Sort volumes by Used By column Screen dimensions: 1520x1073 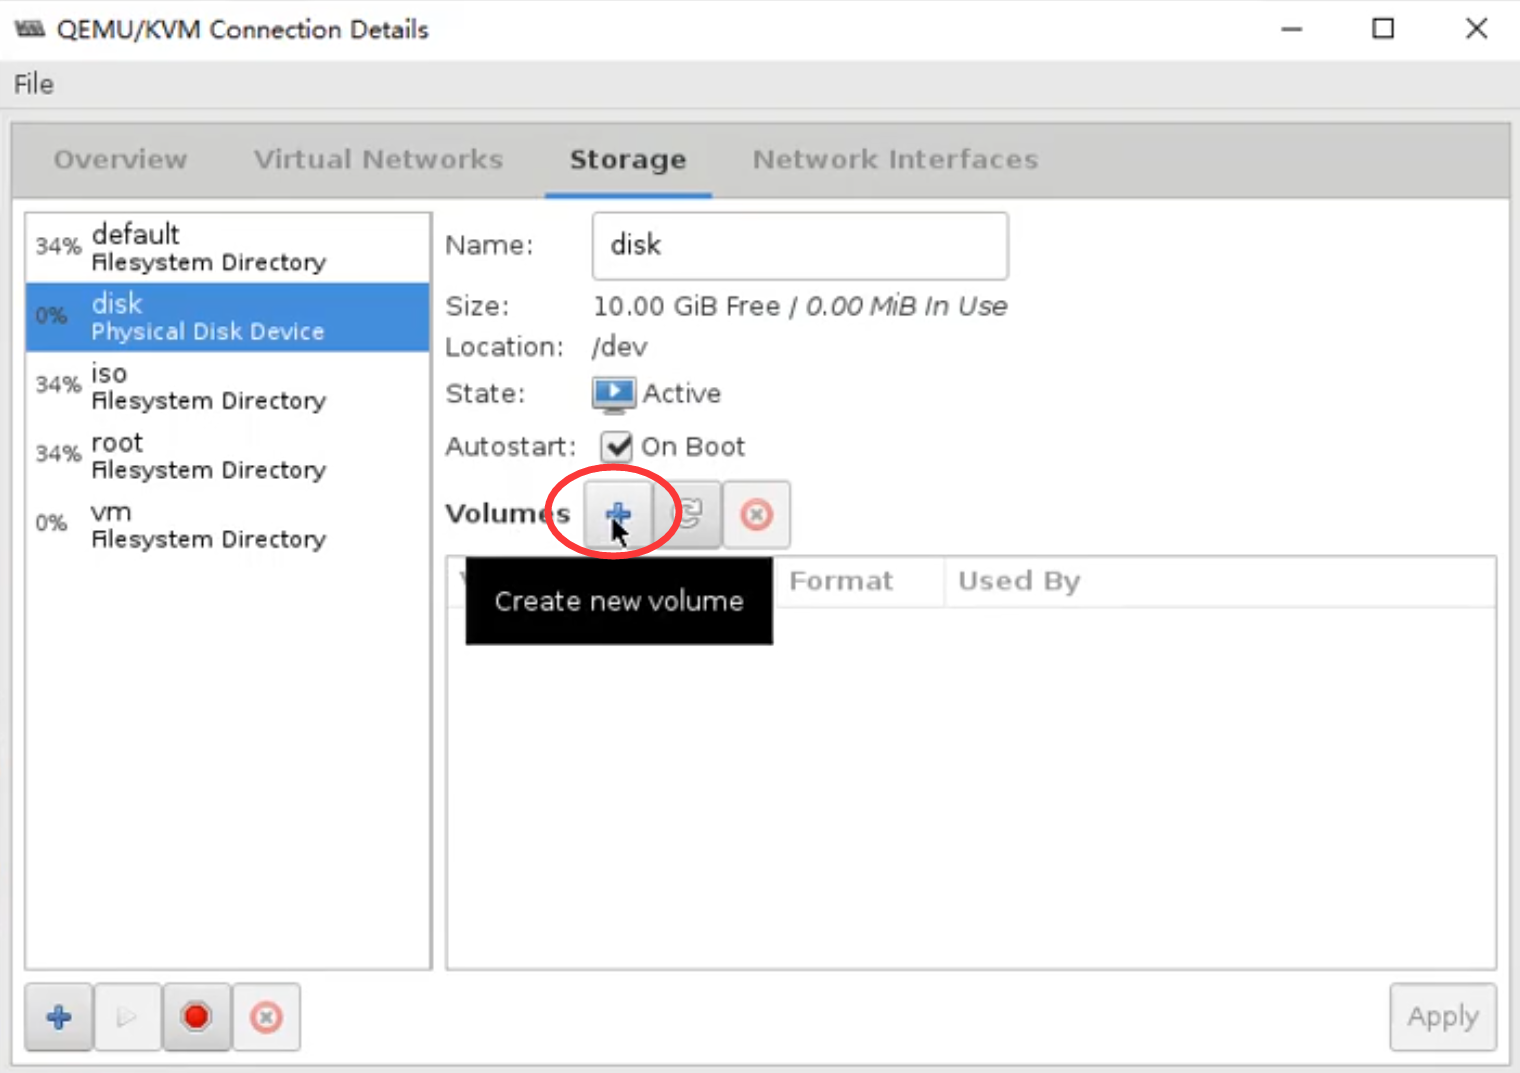click(x=1018, y=581)
